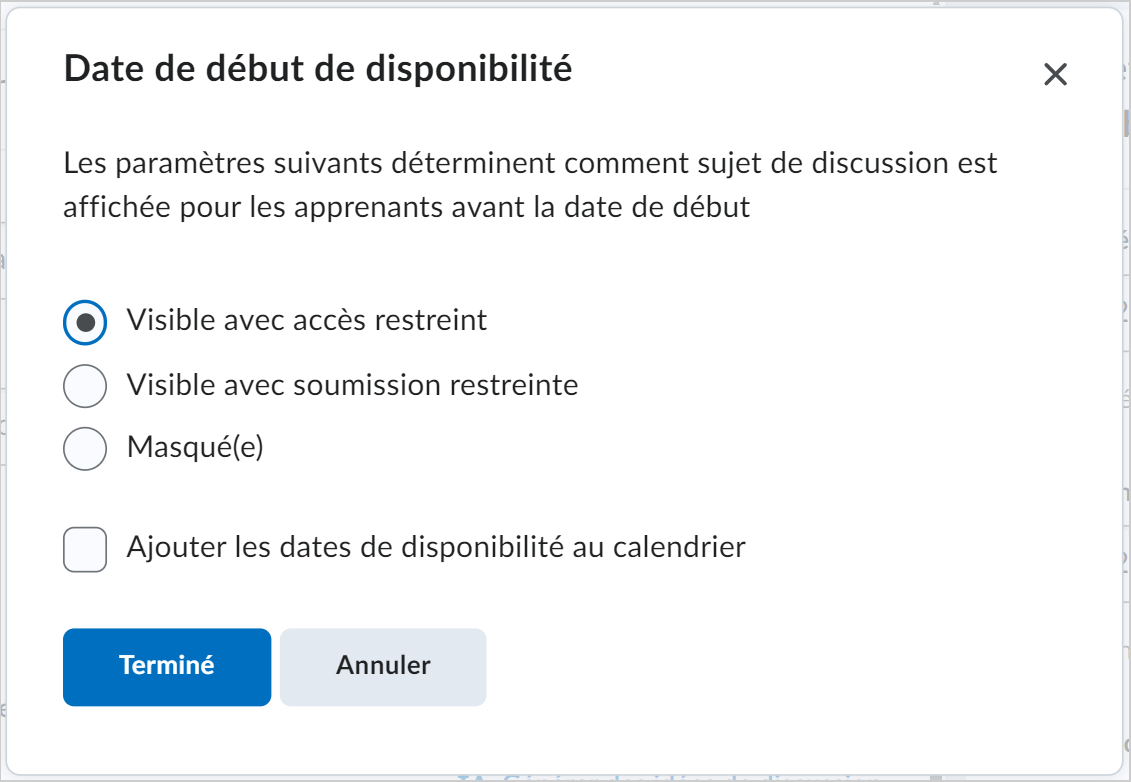Click the blue Terminé button

167,667
